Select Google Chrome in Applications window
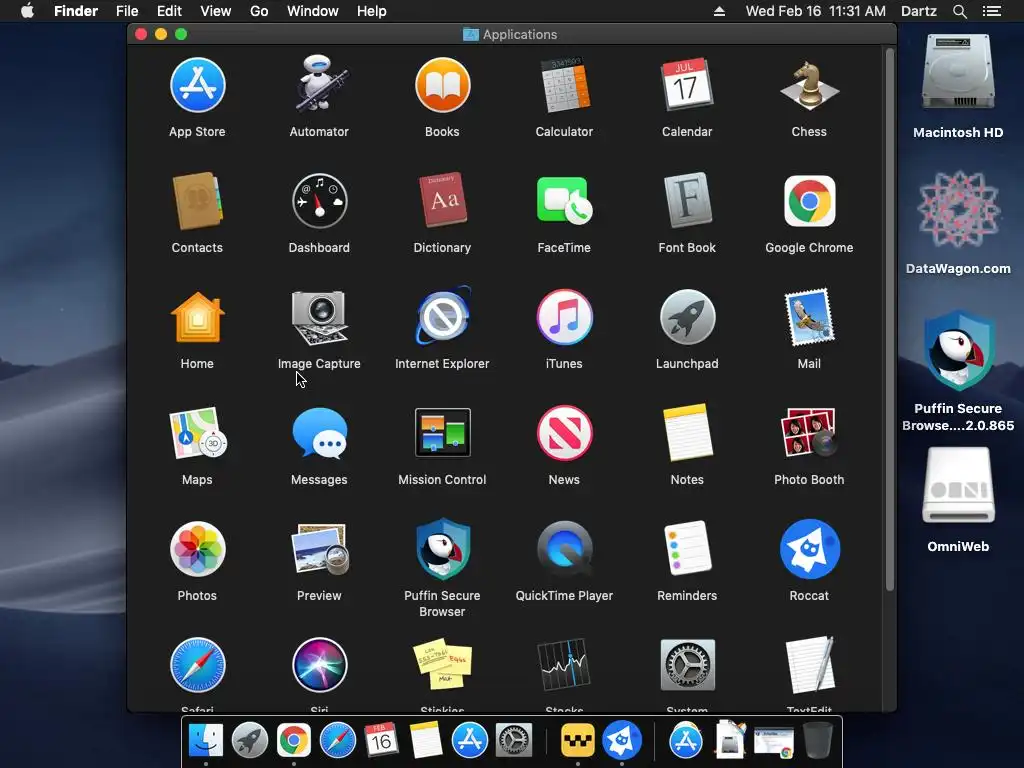1024x768 pixels. tap(809, 201)
